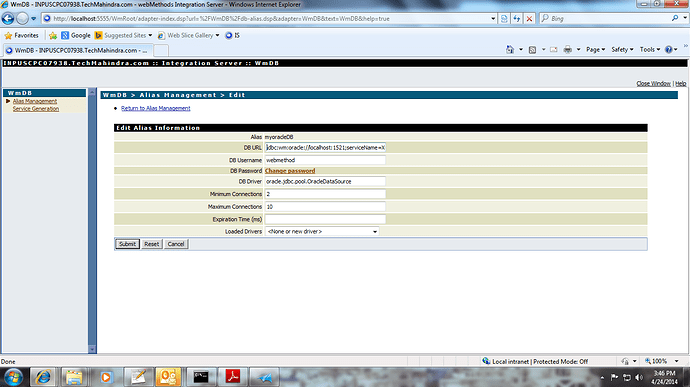Click the Print icon in command bar
Viewport: 690px width, 387px height.
pyautogui.click(x=568, y=49)
